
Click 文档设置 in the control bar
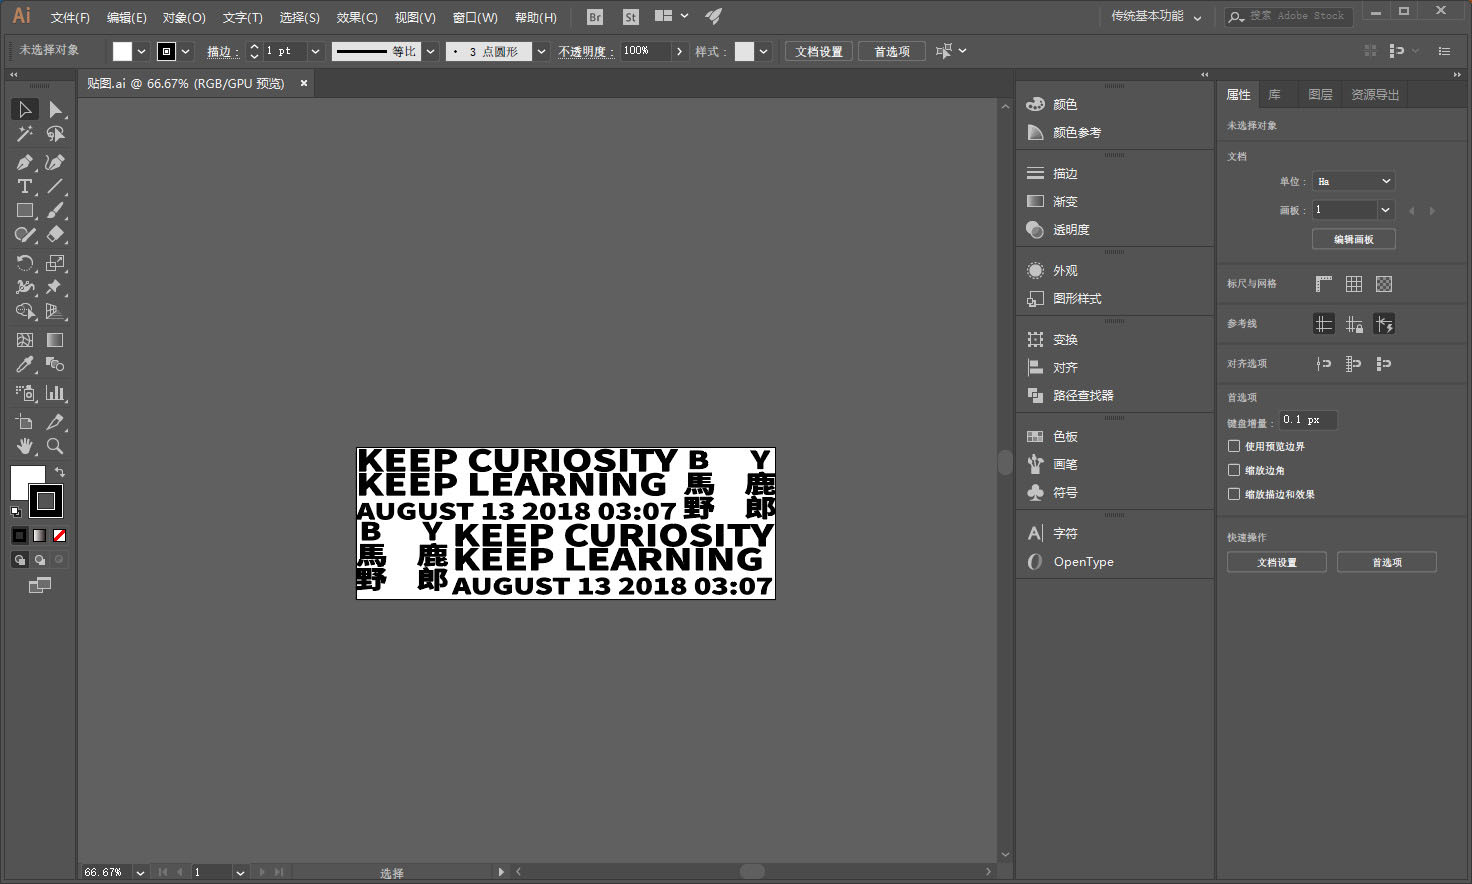click(819, 51)
